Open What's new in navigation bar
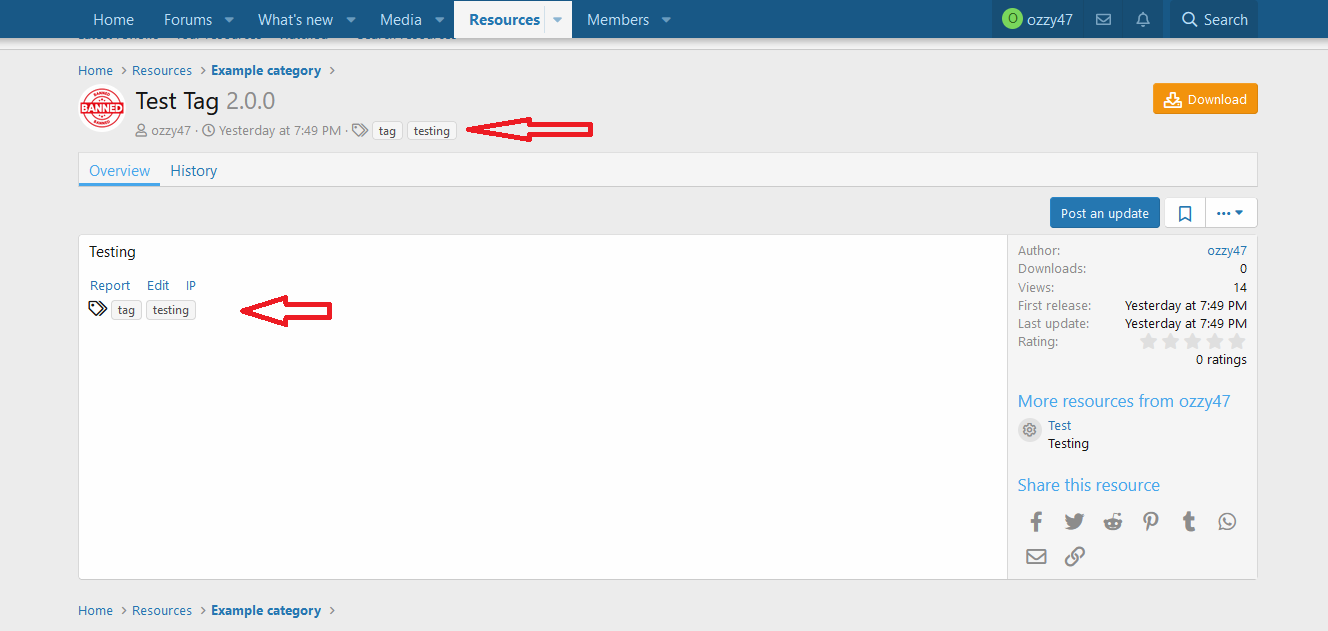 [295, 19]
